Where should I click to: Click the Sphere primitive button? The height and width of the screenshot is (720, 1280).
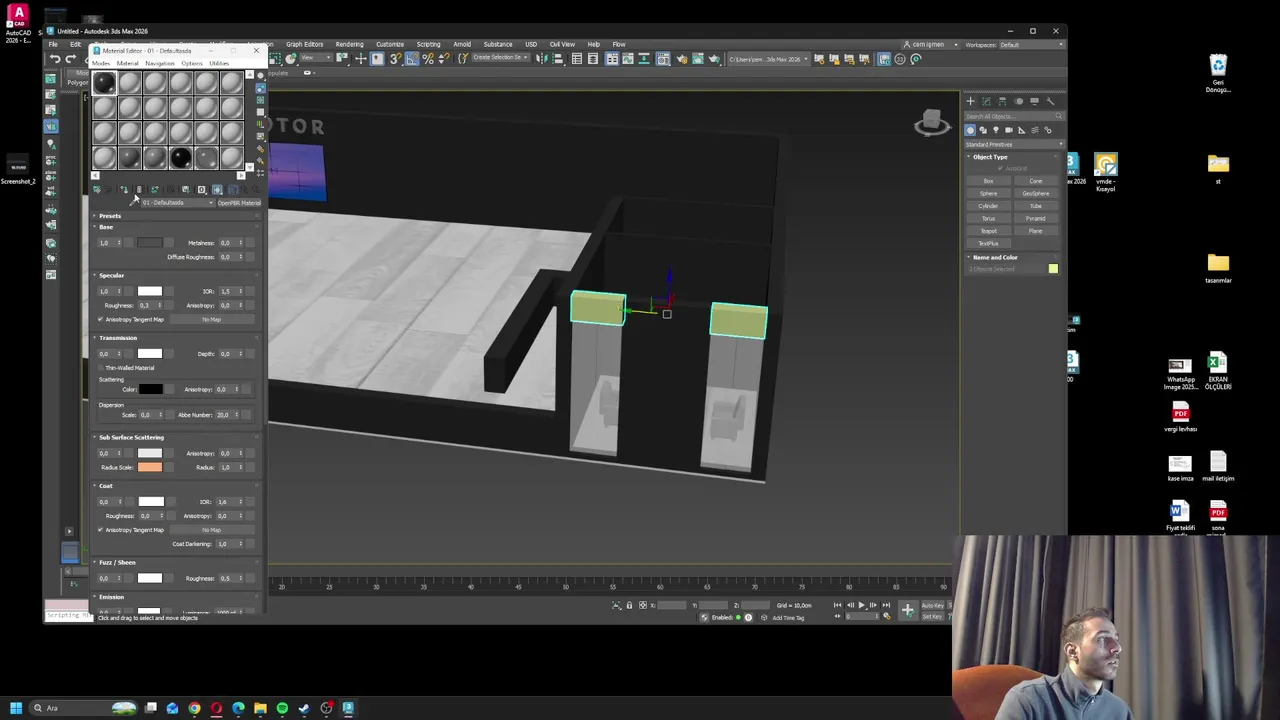coord(988,194)
